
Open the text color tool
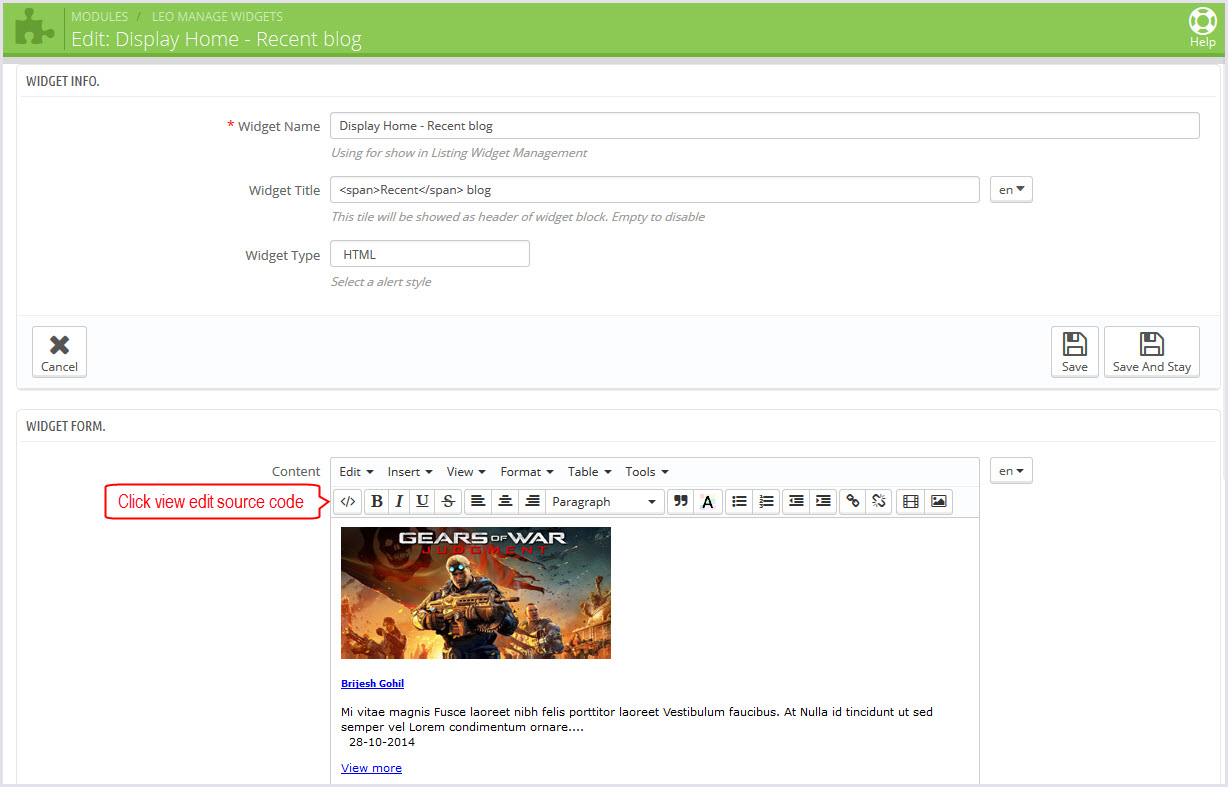[708, 501]
